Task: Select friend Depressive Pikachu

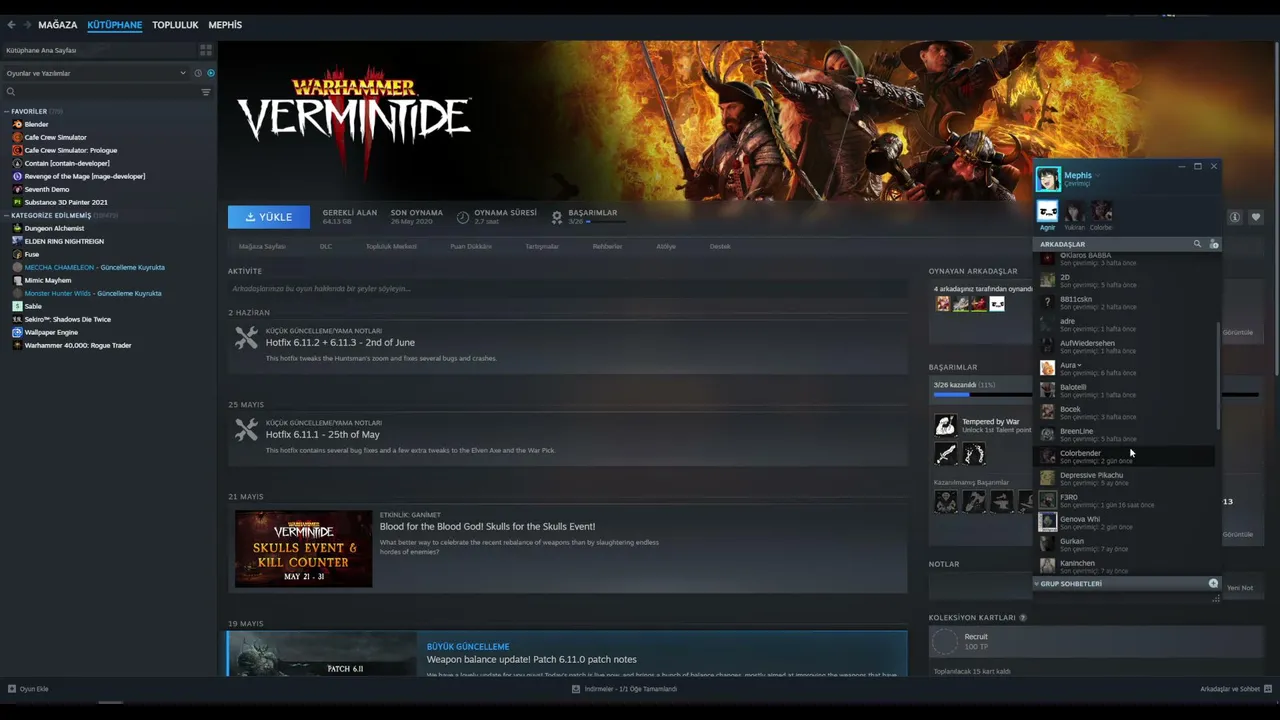Action: point(1124,479)
